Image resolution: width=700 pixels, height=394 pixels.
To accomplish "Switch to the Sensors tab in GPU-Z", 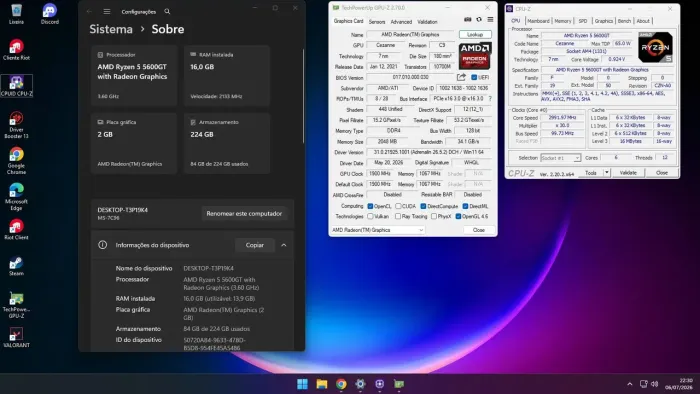I will click(x=377, y=21).
